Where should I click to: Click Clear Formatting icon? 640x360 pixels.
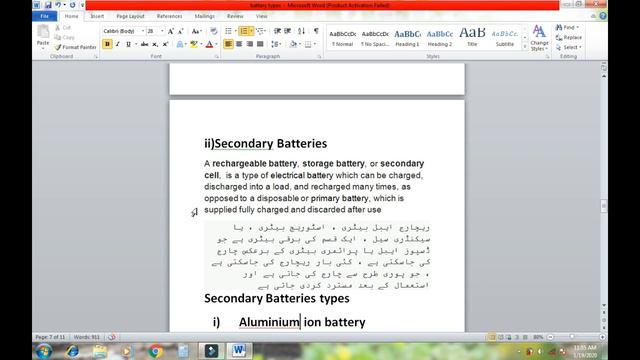click(x=213, y=31)
